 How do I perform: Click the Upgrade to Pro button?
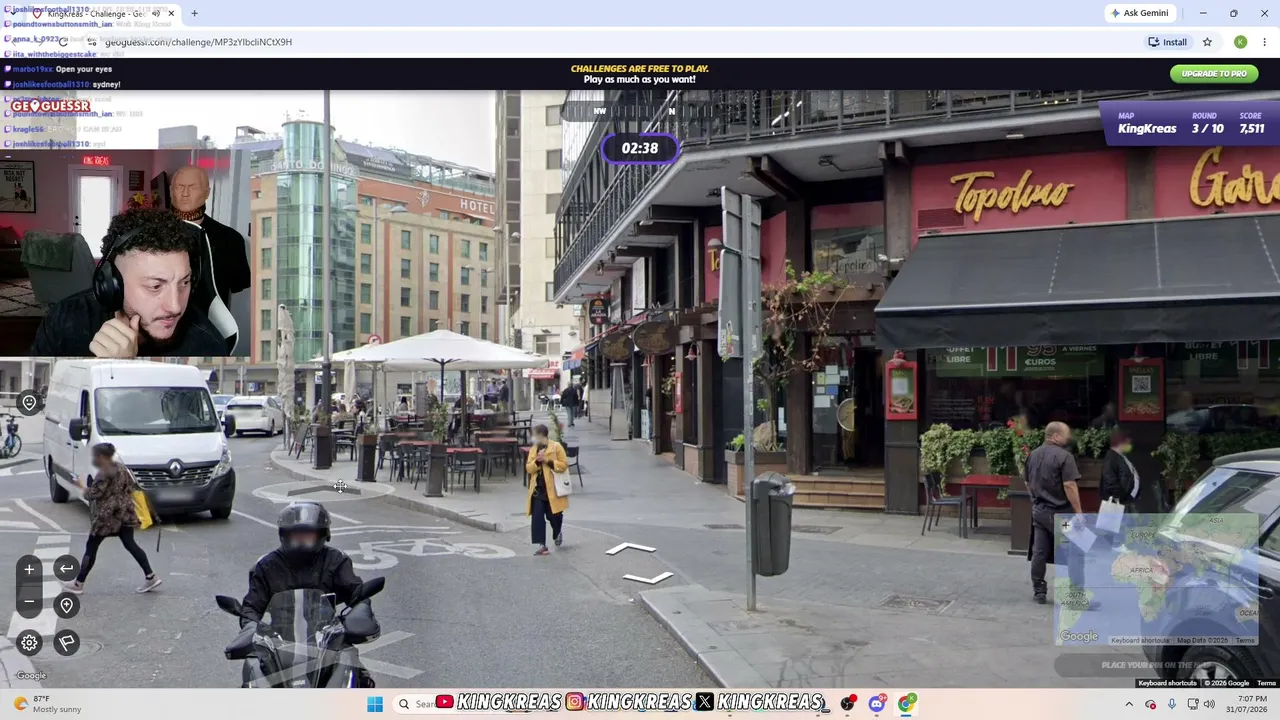(x=1214, y=74)
